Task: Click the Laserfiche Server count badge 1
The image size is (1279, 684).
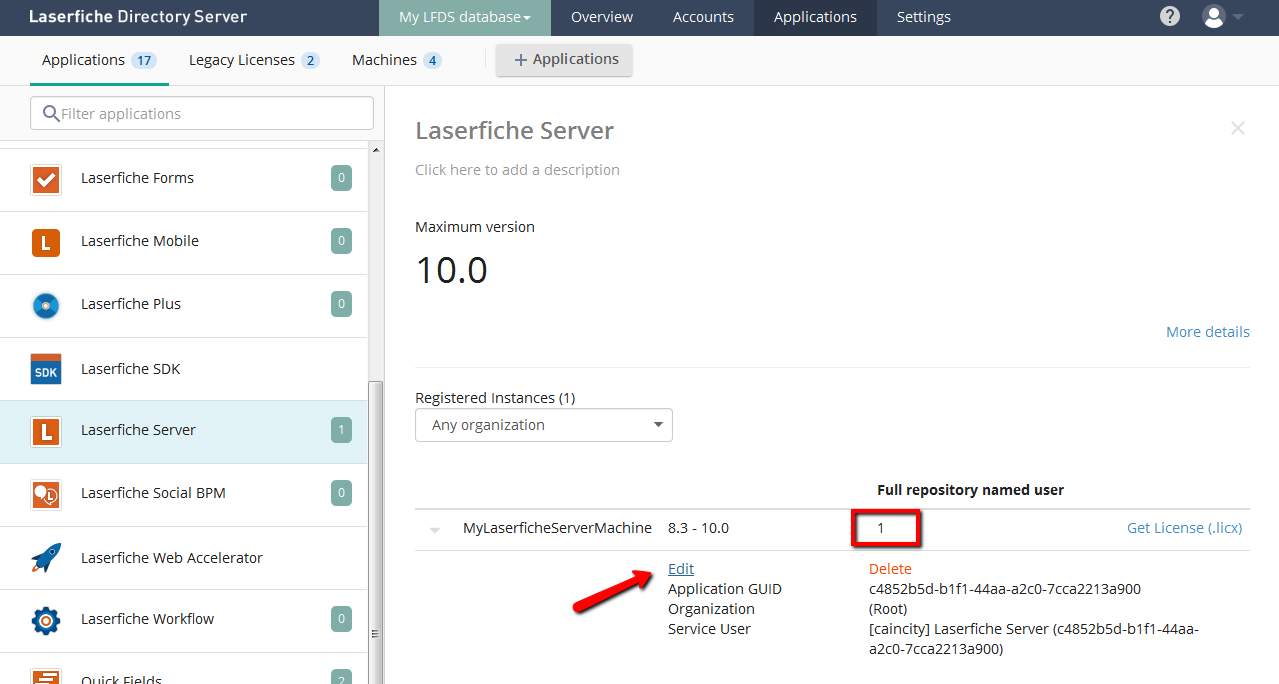Action: point(341,431)
